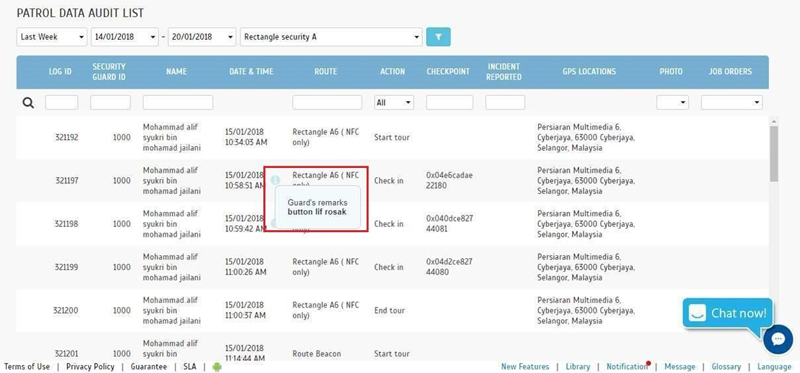The width and height of the screenshot is (800, 373).
Task: Click the End tour action text
Action: click(x=389, y=310)
